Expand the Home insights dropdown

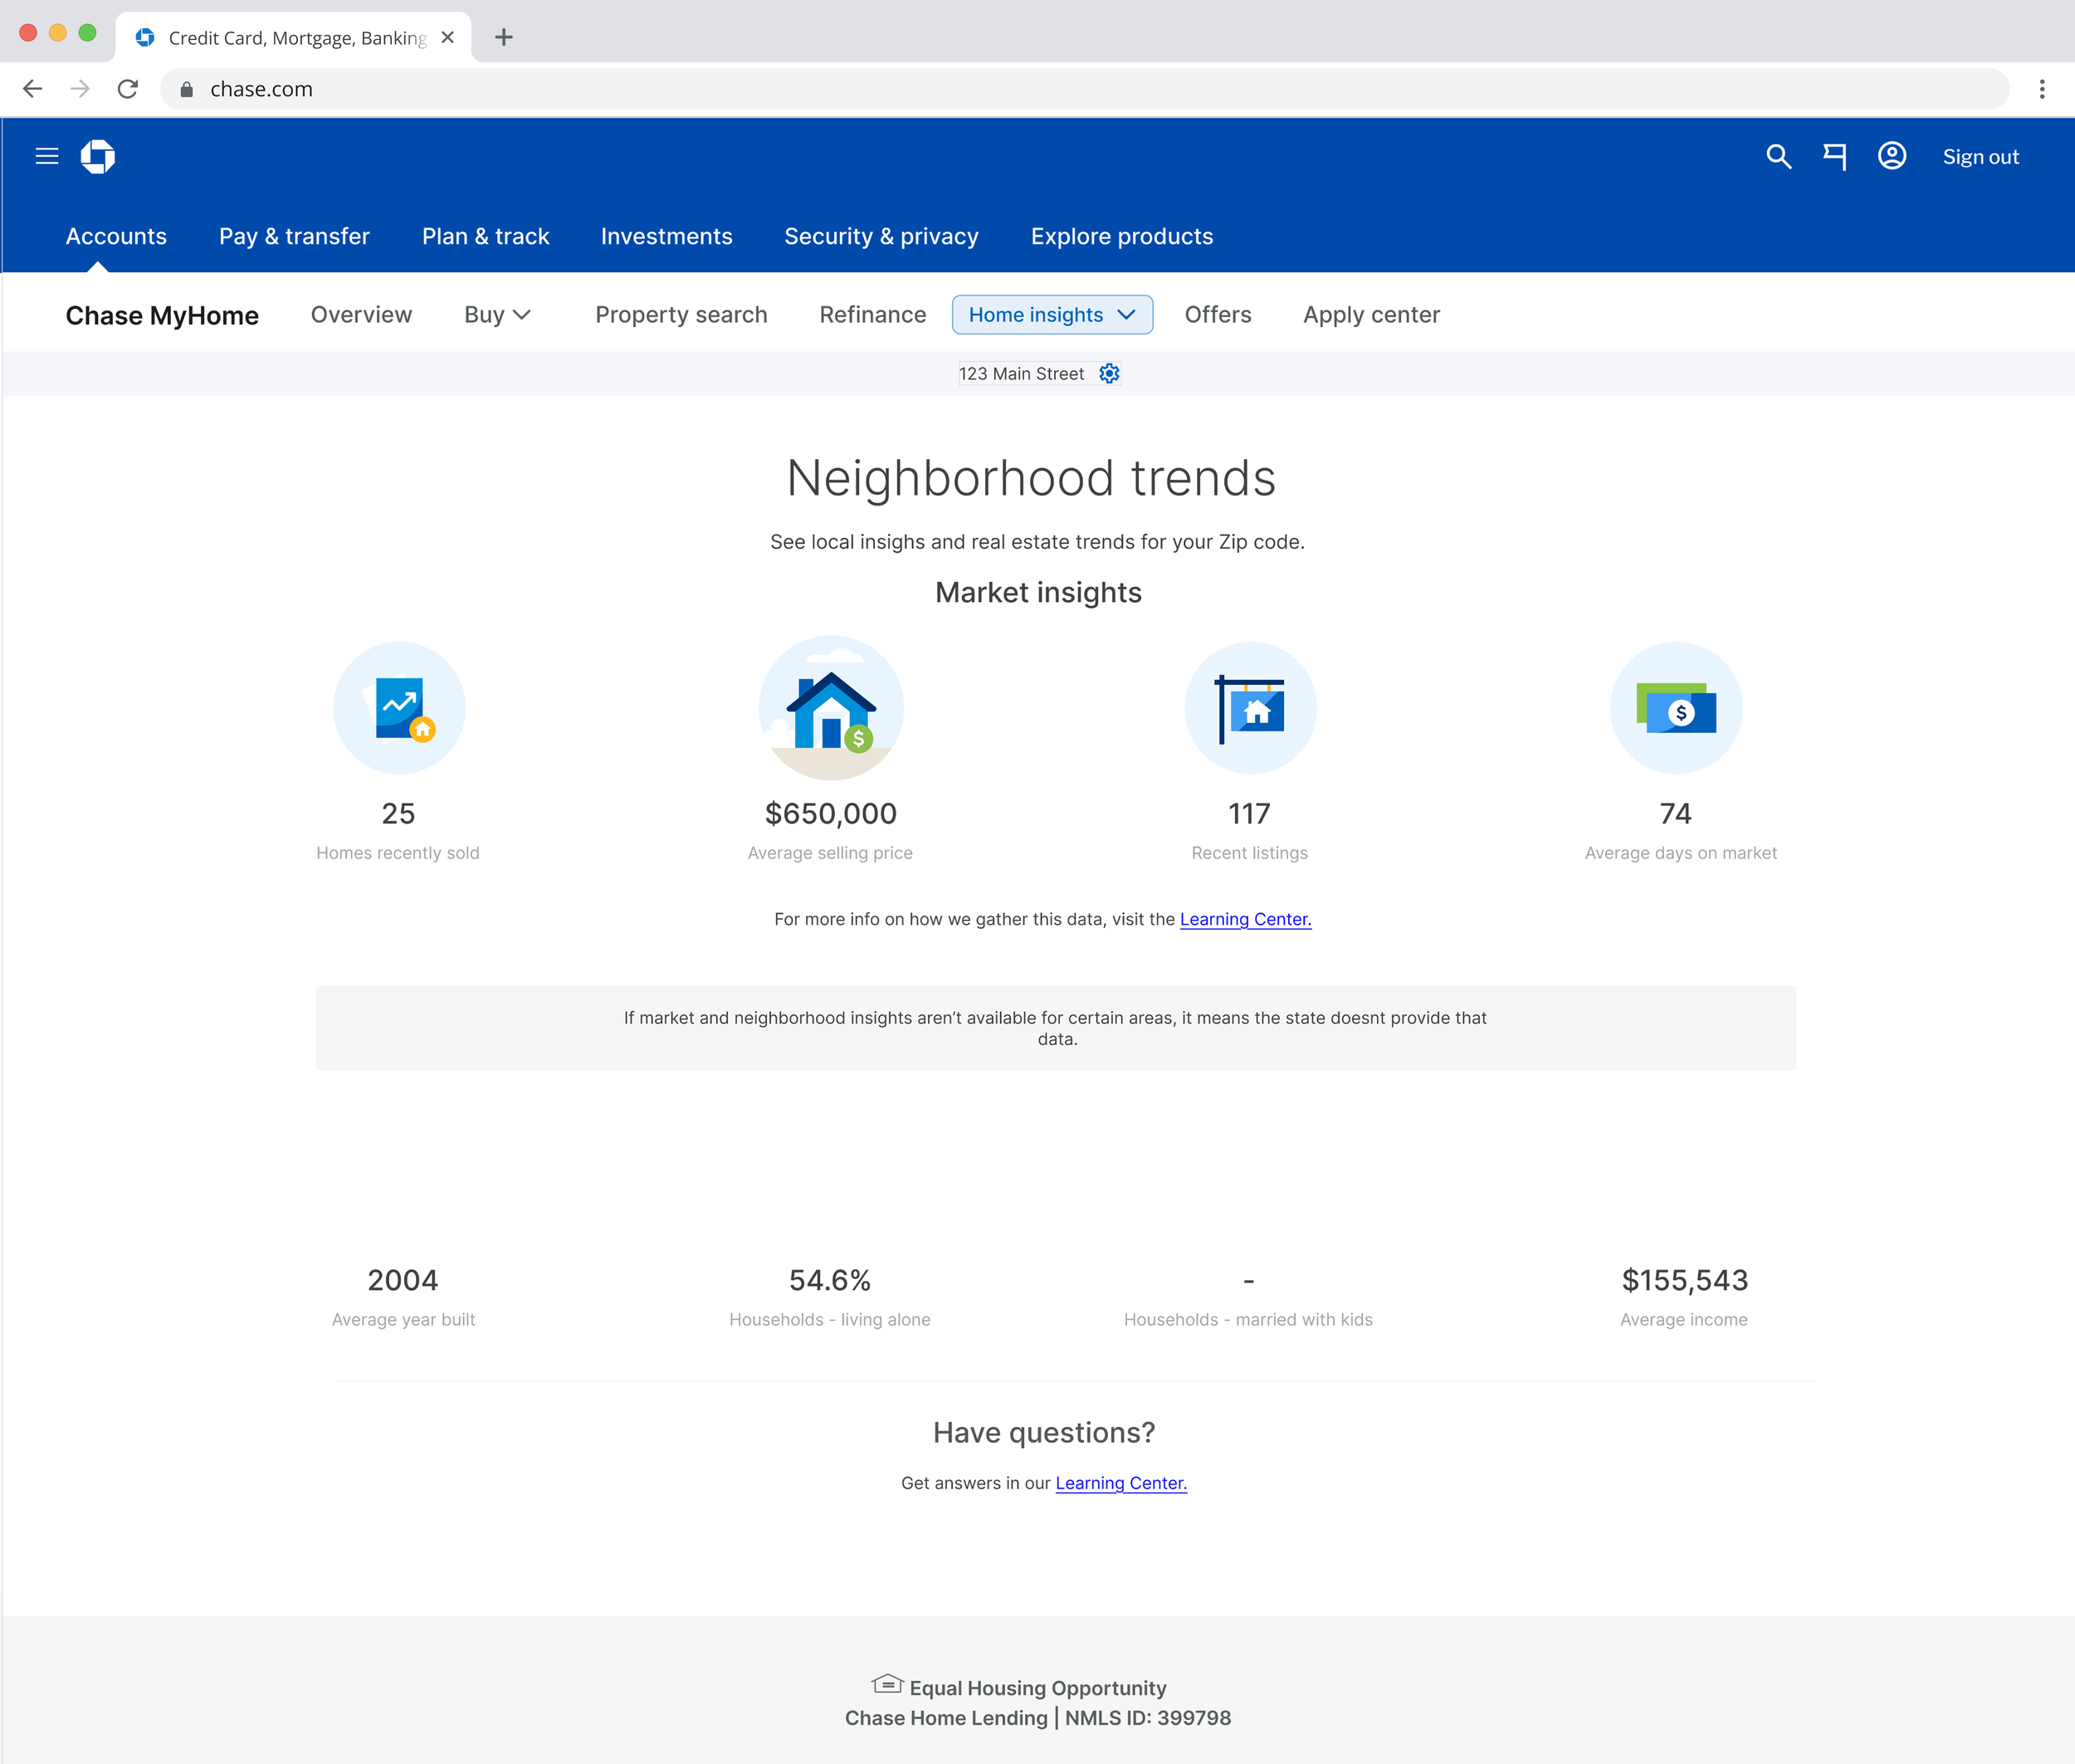click(1052, 315)
